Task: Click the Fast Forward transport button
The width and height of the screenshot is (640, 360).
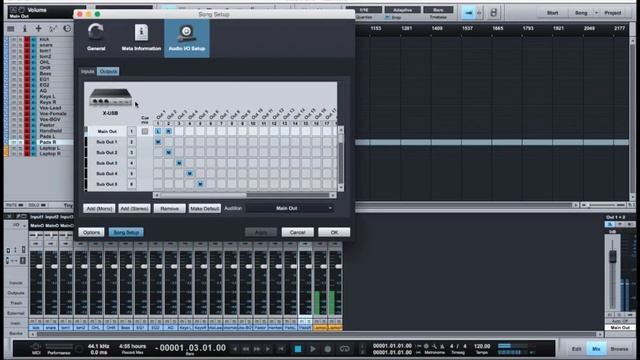Action: [257, 349]
